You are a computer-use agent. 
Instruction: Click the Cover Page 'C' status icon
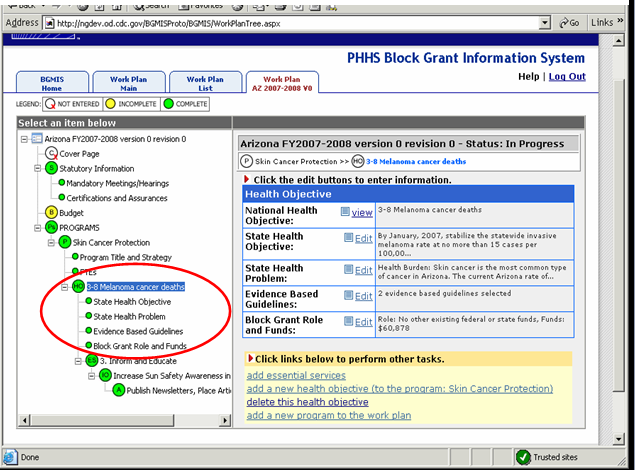click(51, 153)
